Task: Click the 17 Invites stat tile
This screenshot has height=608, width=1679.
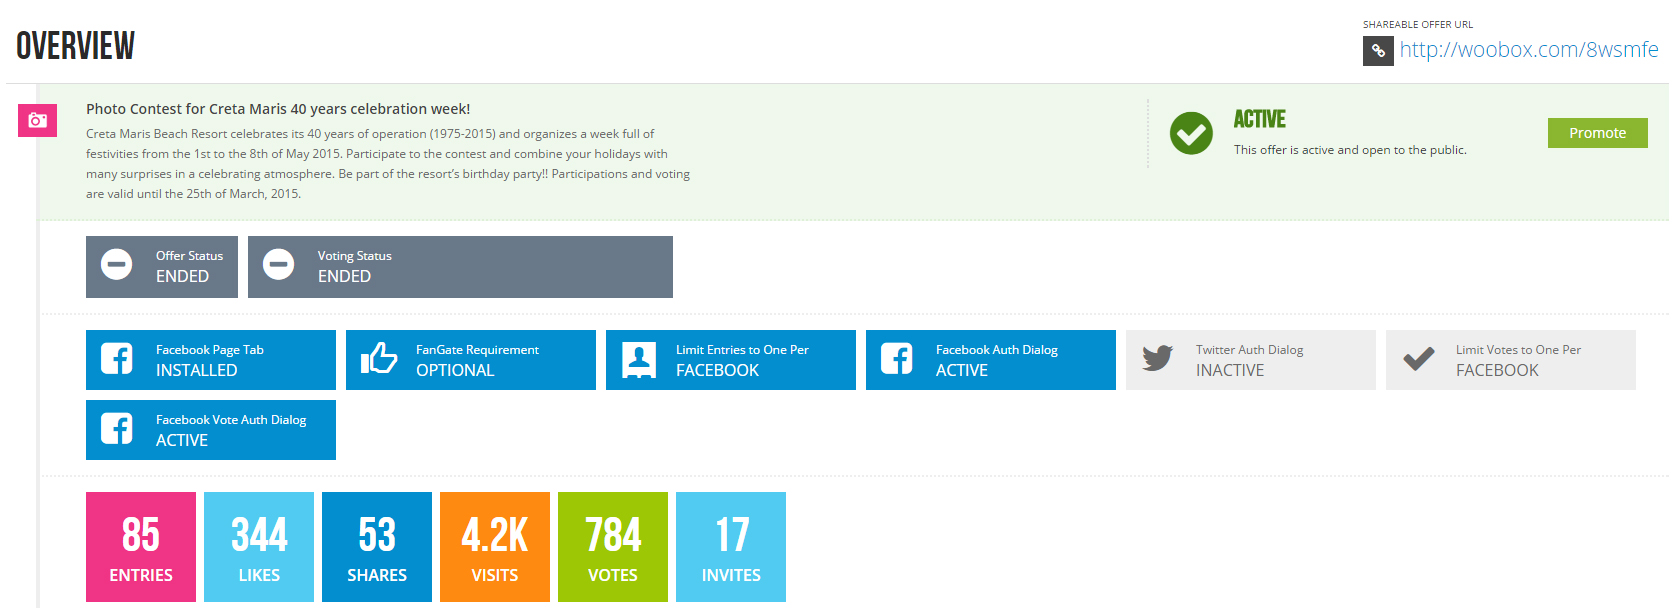Action: 731,547
